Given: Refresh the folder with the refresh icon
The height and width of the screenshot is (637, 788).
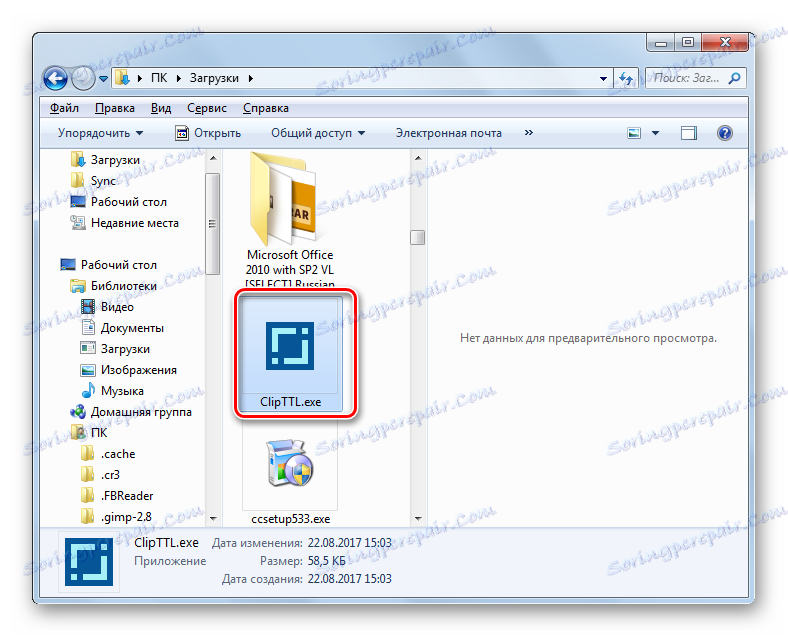Looking at the screenshot, I should [626, 78].
